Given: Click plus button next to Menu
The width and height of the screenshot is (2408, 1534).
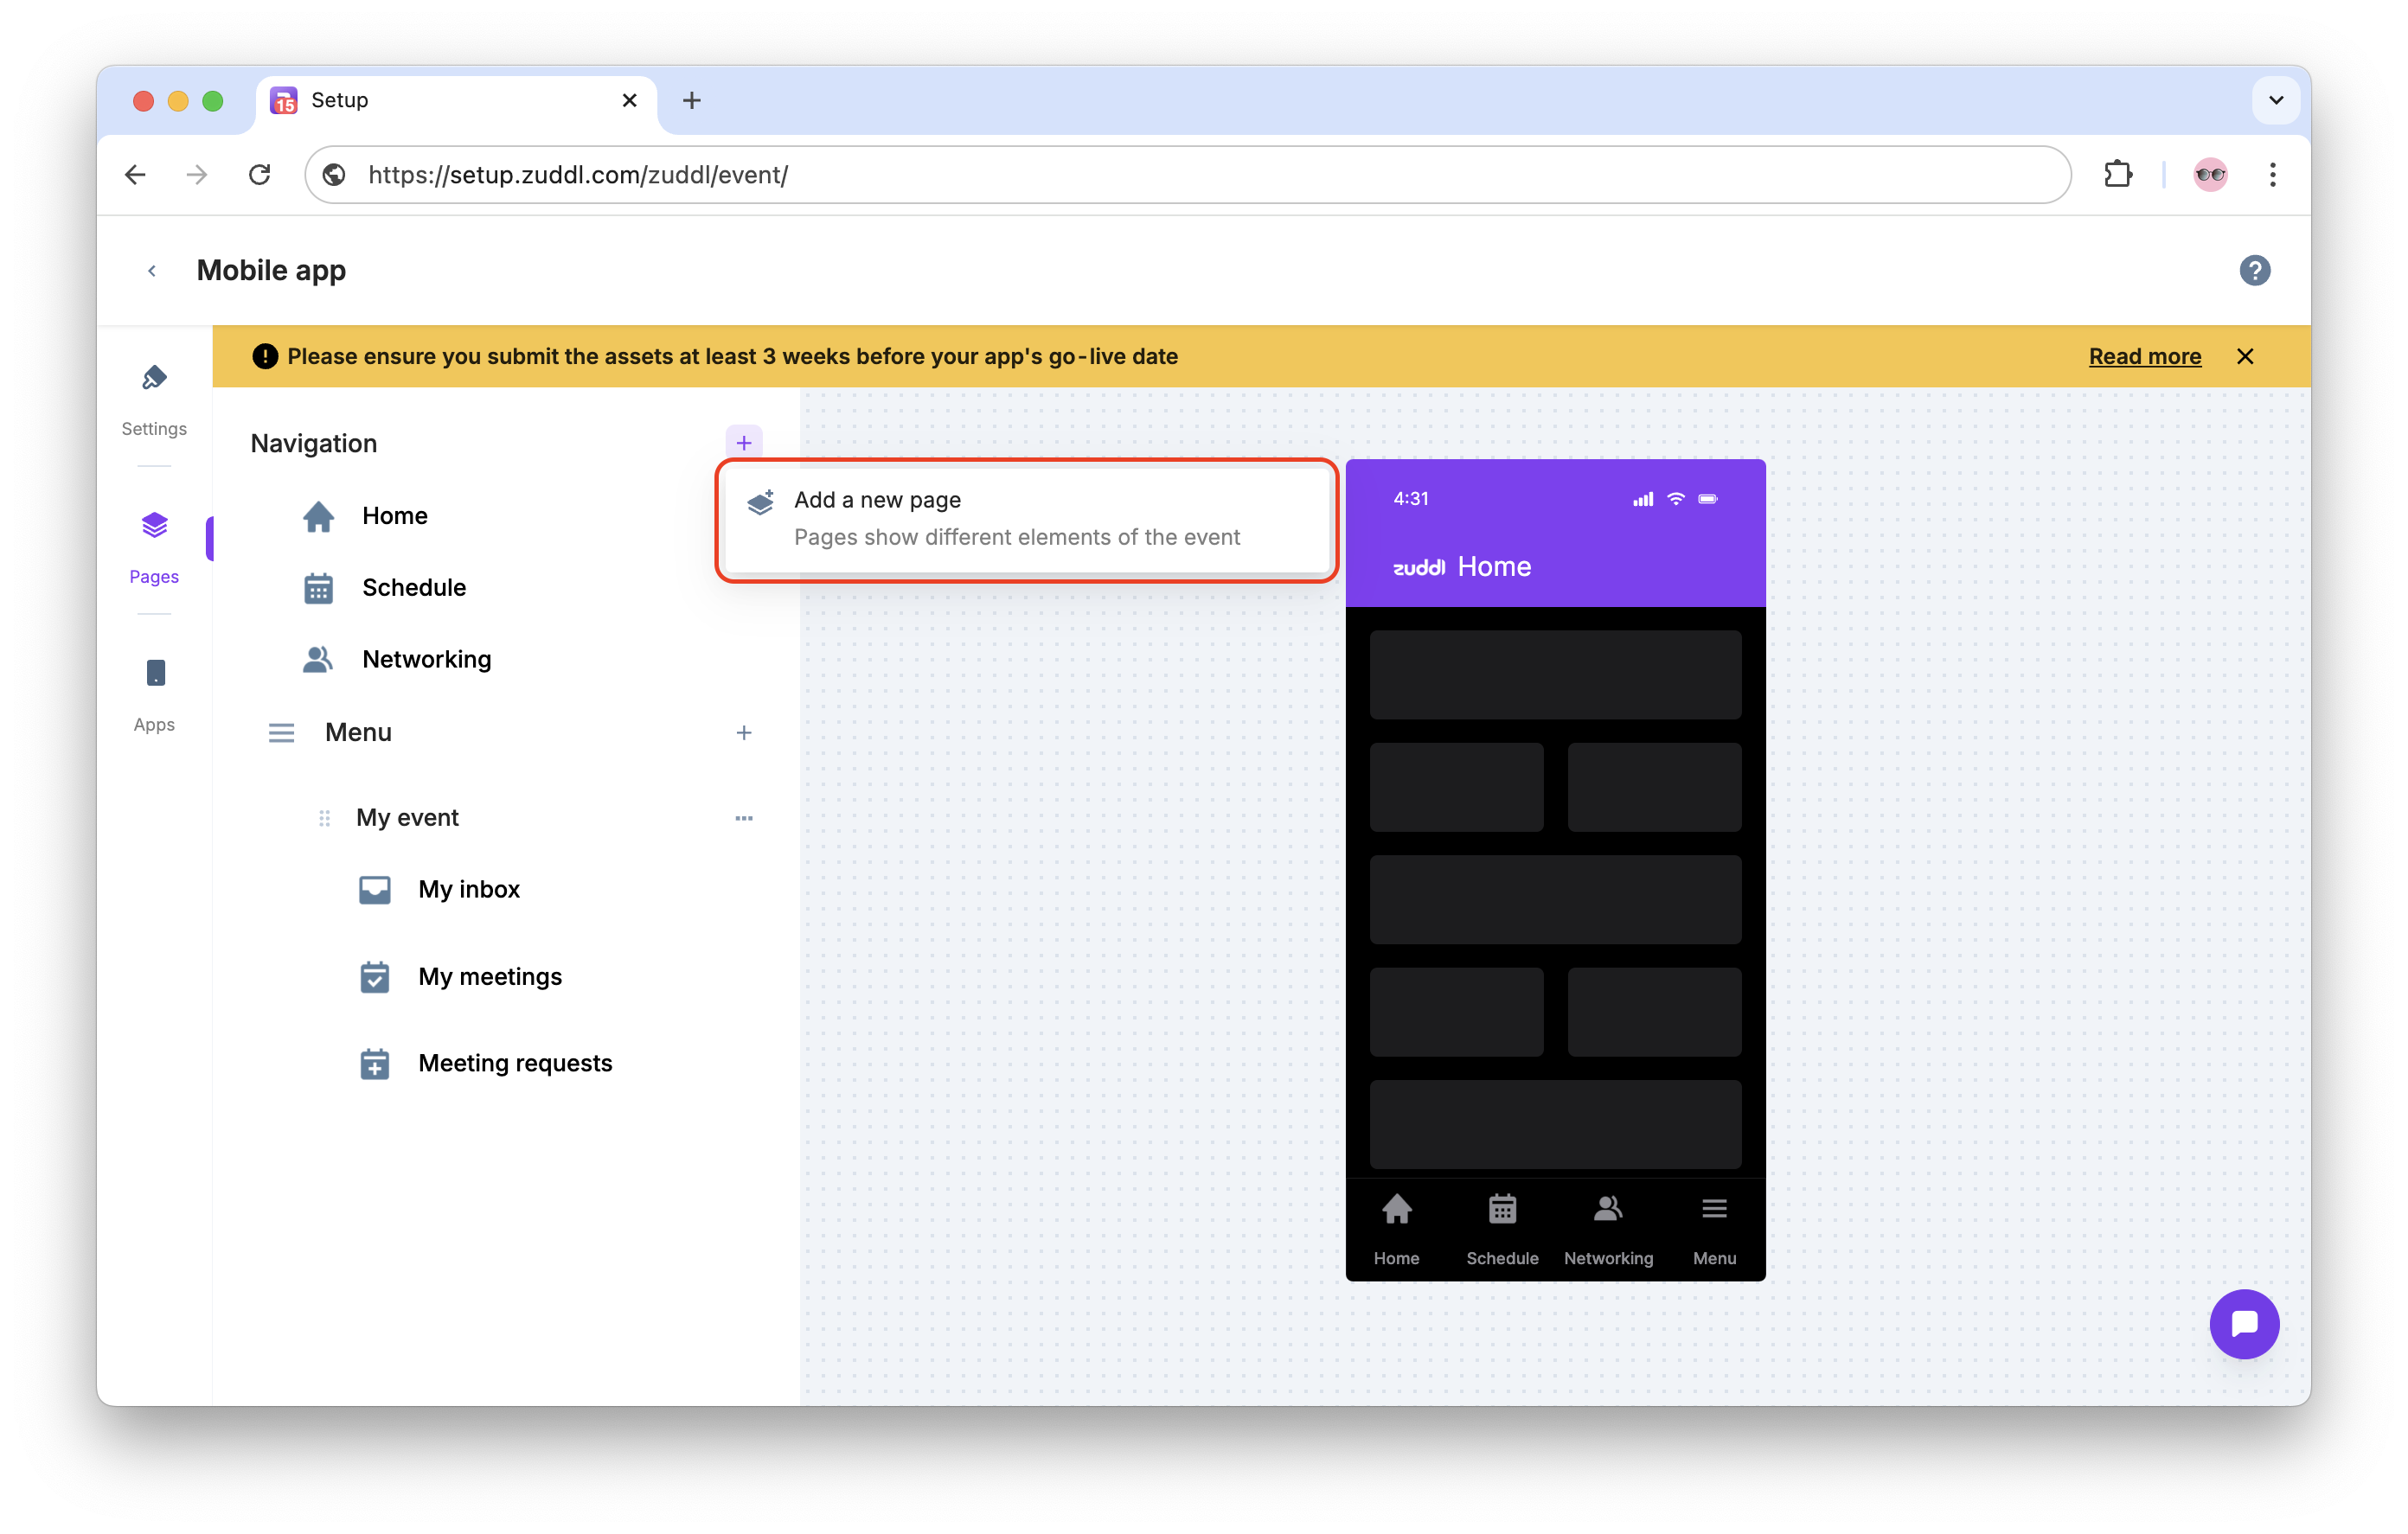Looking at the screenshot, I should tap(743, 733).
